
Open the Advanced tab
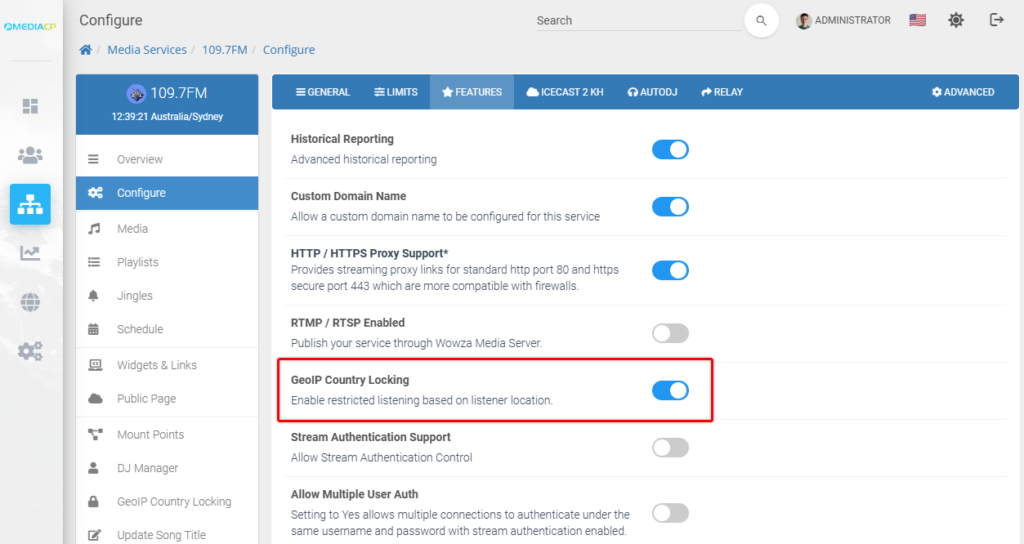pos(963,92)
